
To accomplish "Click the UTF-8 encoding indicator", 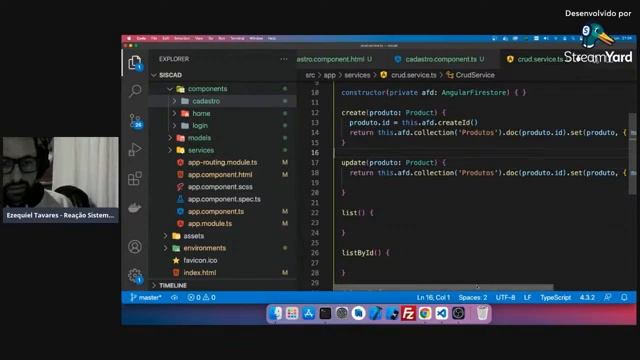I will pos(505,298).
